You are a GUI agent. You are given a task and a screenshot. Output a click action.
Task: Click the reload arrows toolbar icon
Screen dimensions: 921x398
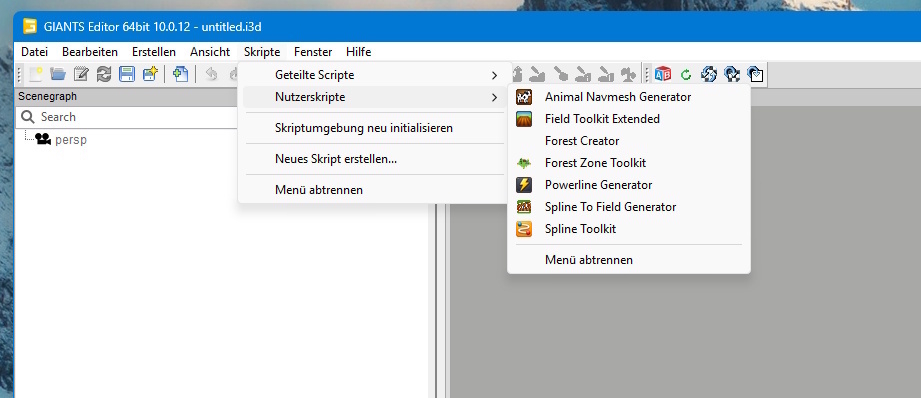point(104,74)
